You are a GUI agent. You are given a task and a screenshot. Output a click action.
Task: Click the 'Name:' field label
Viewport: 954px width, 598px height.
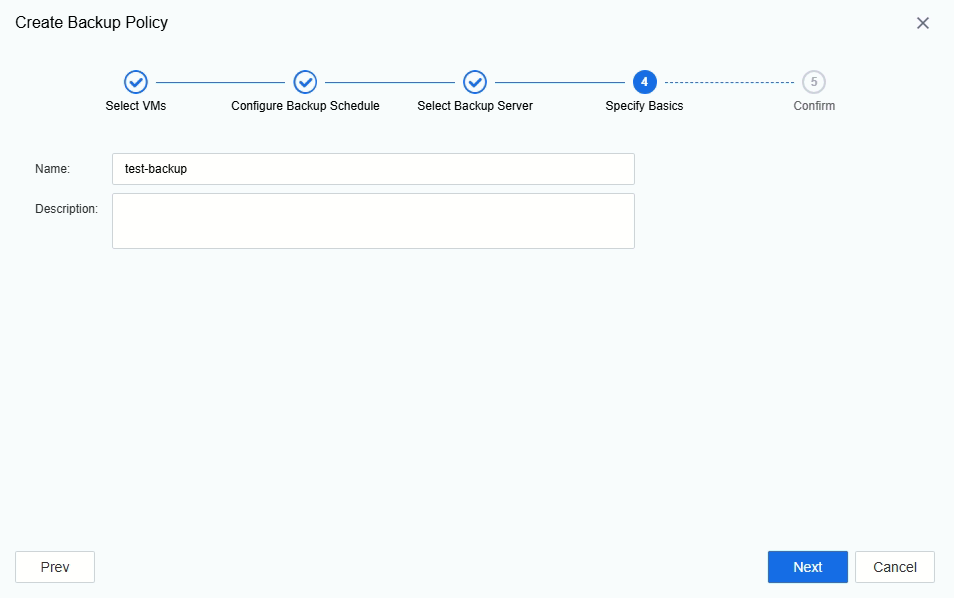tap(52, 169)
